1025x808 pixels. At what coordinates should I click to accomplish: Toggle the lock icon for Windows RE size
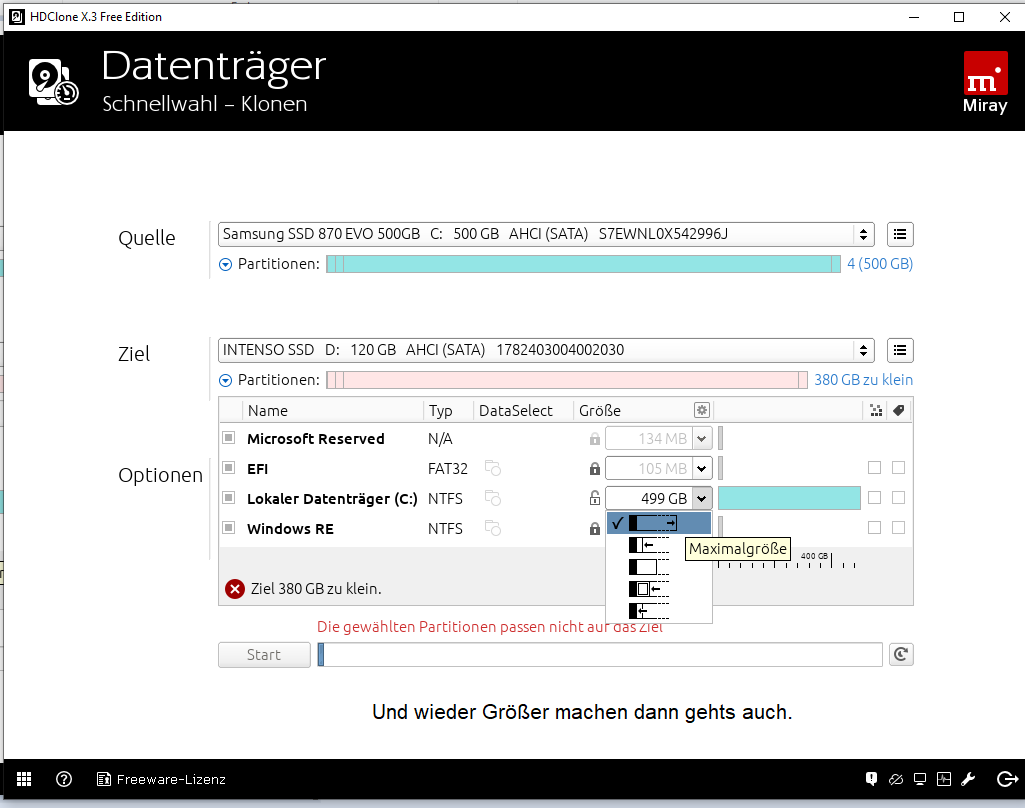click(x=595, y=528)
